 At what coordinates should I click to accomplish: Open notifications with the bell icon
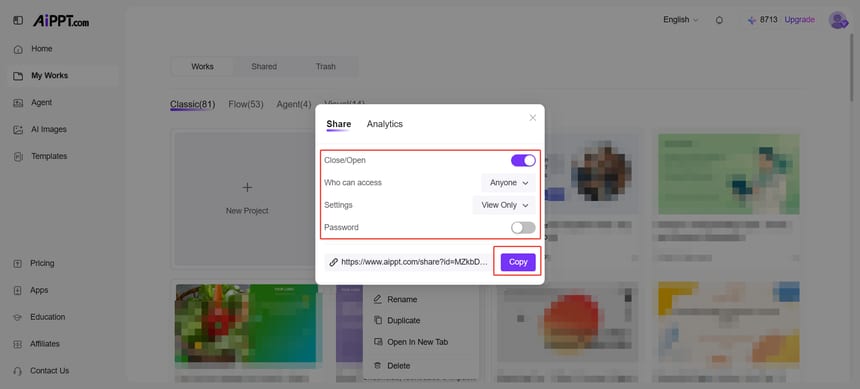point(719,20)
